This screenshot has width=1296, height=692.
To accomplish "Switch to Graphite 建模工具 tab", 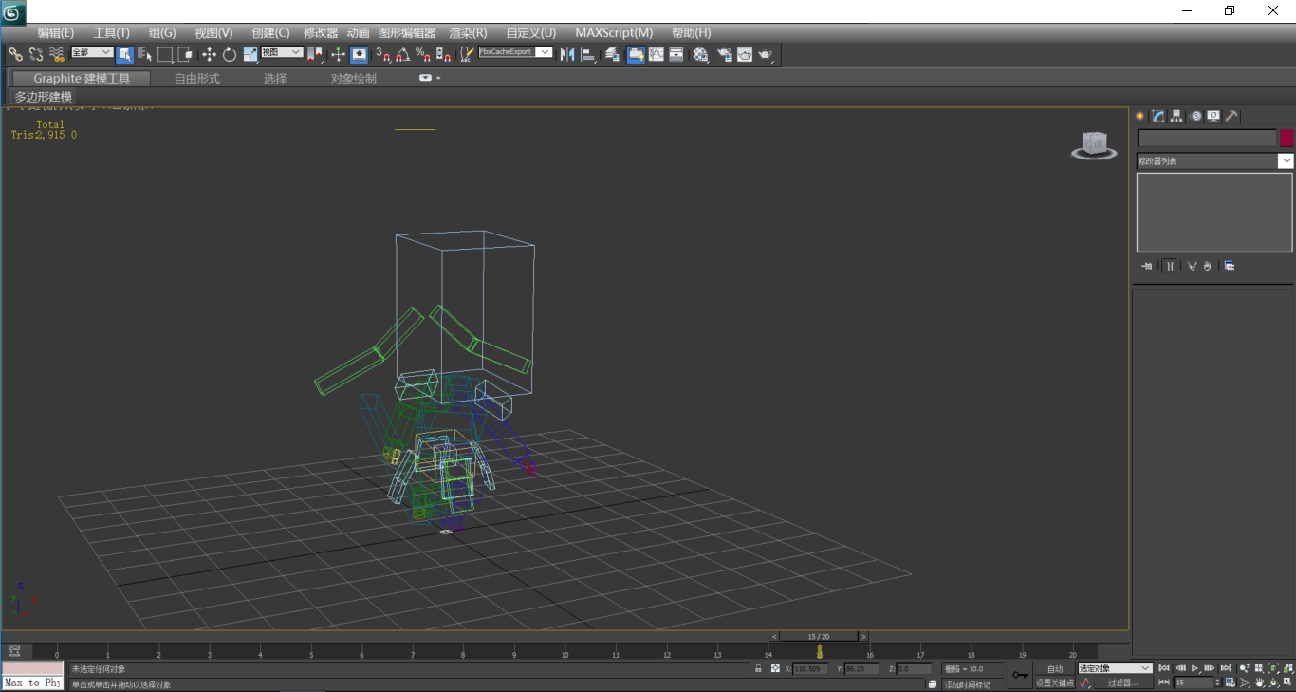I will click(82, 78).
